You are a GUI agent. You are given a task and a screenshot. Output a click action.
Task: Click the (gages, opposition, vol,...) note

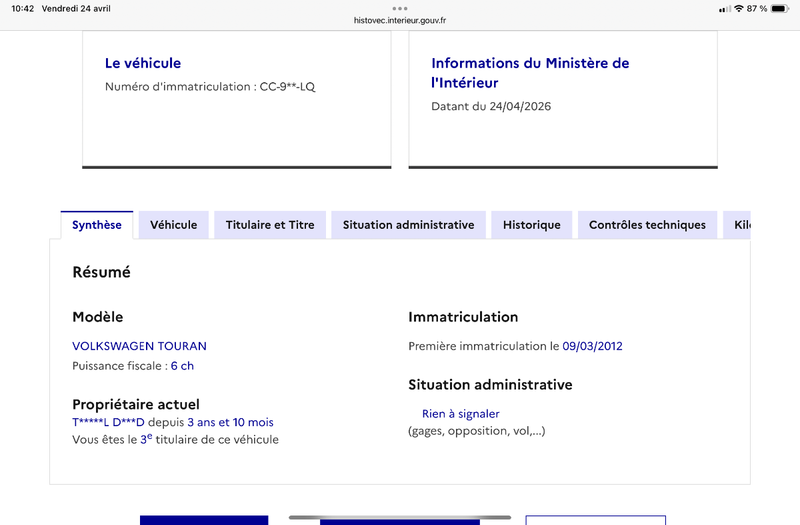[477, 431]
